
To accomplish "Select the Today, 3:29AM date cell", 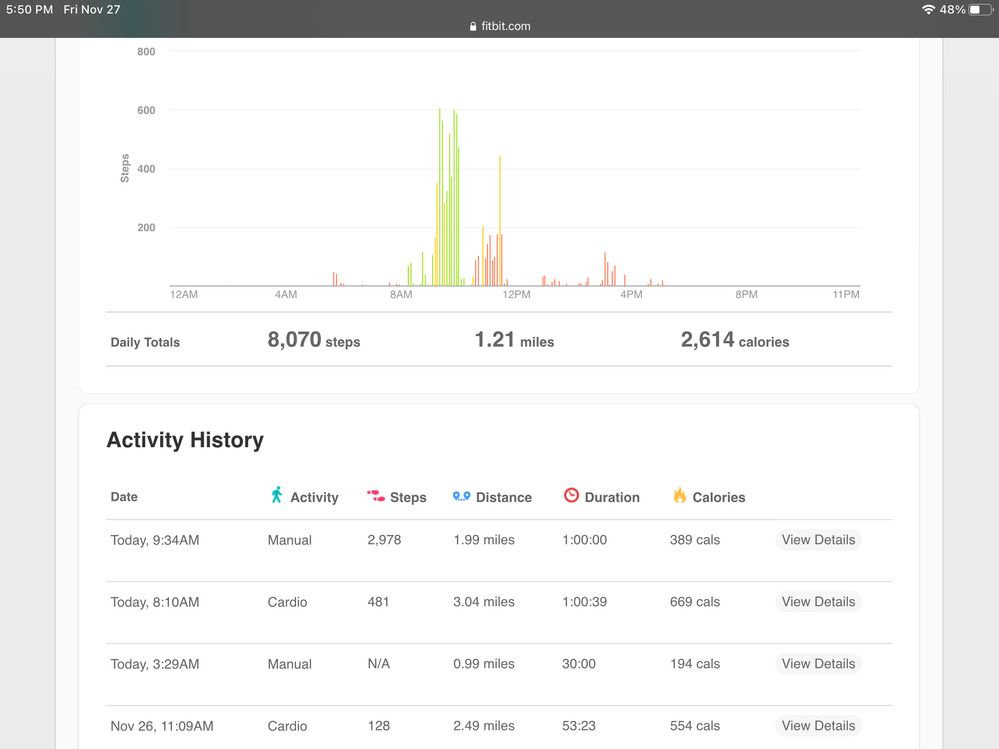I will pos(155,664).
